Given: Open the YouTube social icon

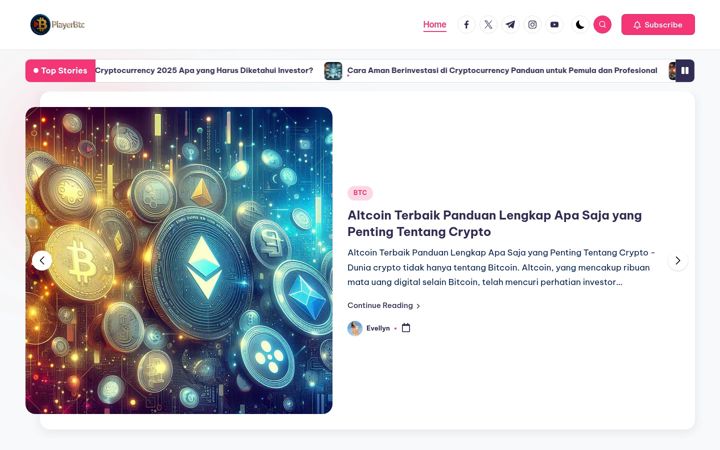Looking at the screenshot, I should coord(554,24).
